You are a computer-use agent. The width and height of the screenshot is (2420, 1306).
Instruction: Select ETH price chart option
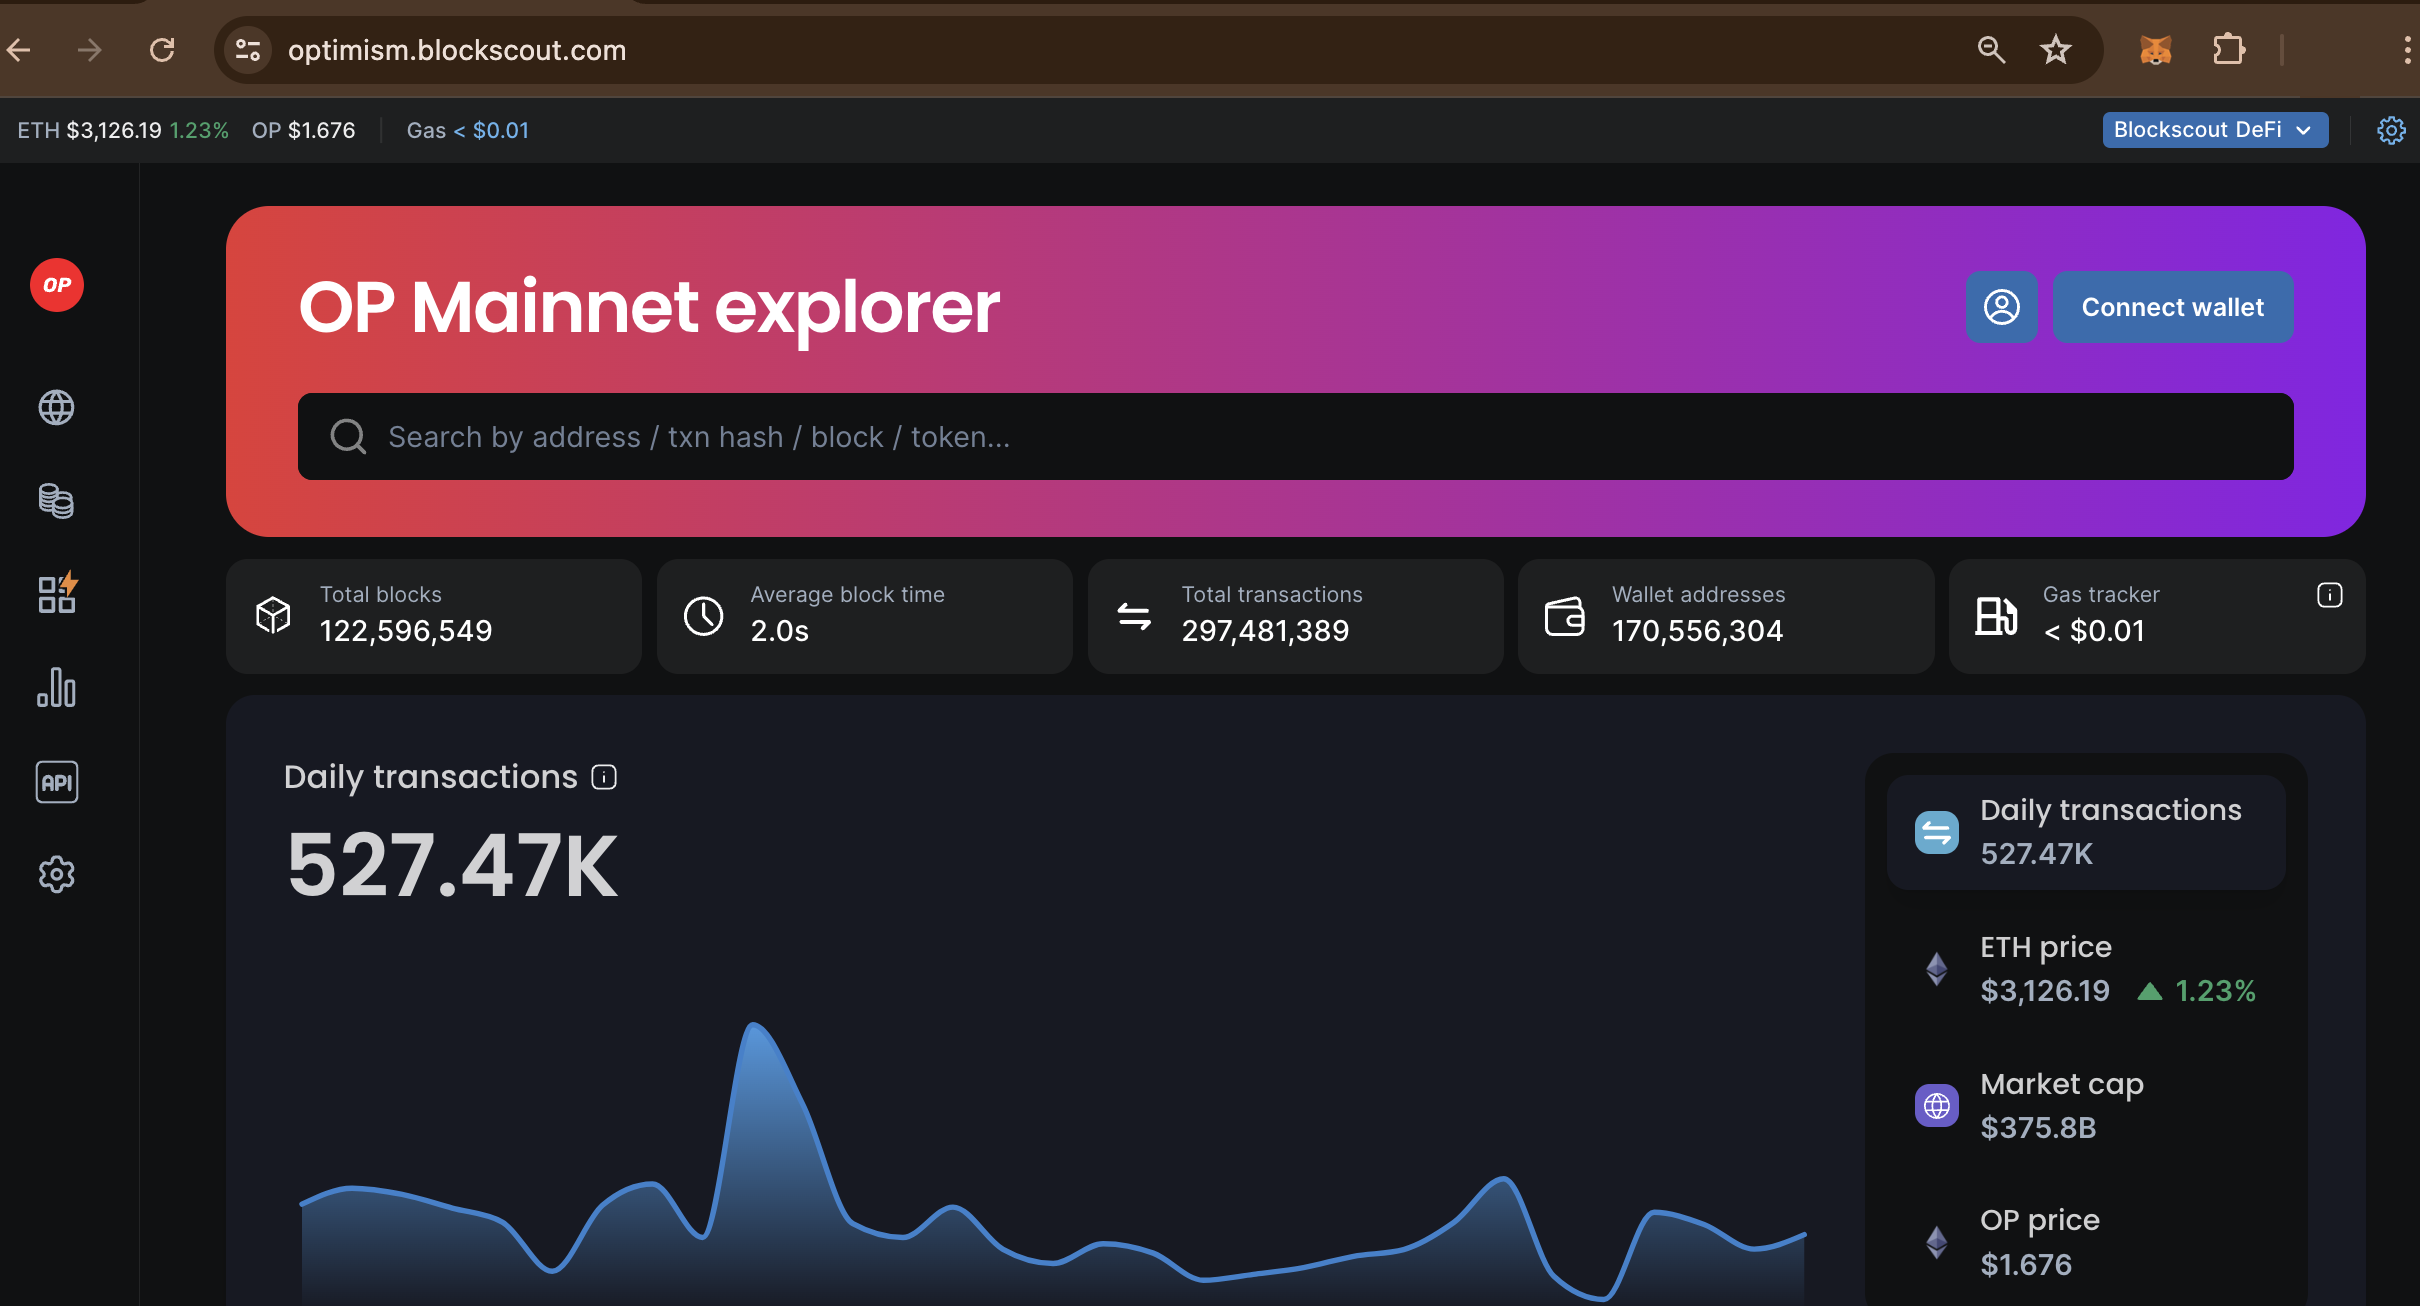pos(2086,969)
